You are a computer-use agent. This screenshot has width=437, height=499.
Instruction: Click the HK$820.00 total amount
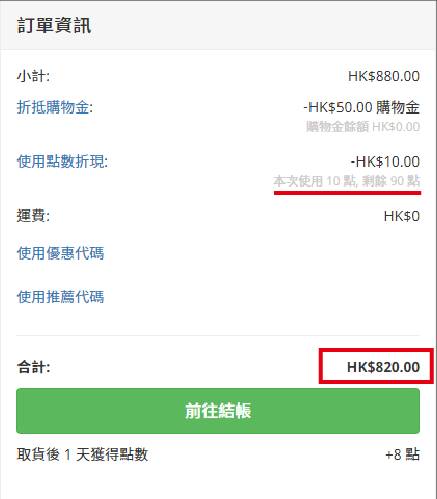coord(383,367)
